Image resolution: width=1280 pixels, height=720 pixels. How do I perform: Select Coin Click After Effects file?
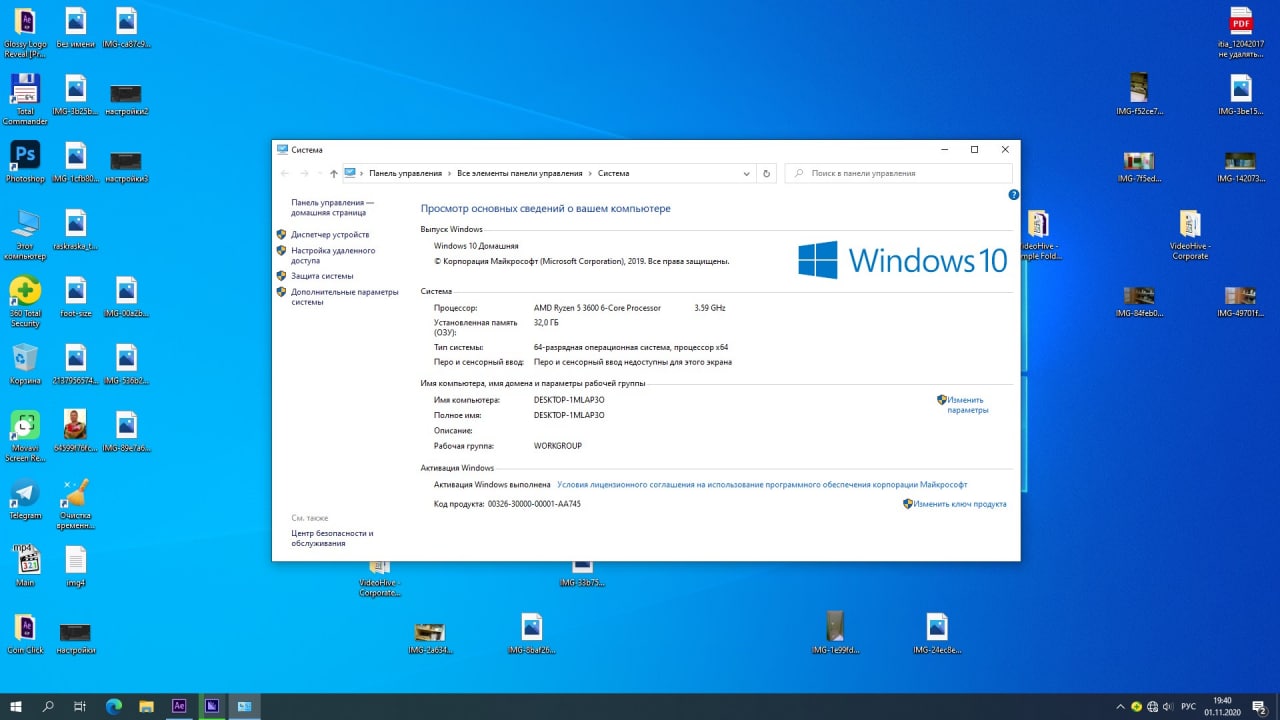point(25,634)
